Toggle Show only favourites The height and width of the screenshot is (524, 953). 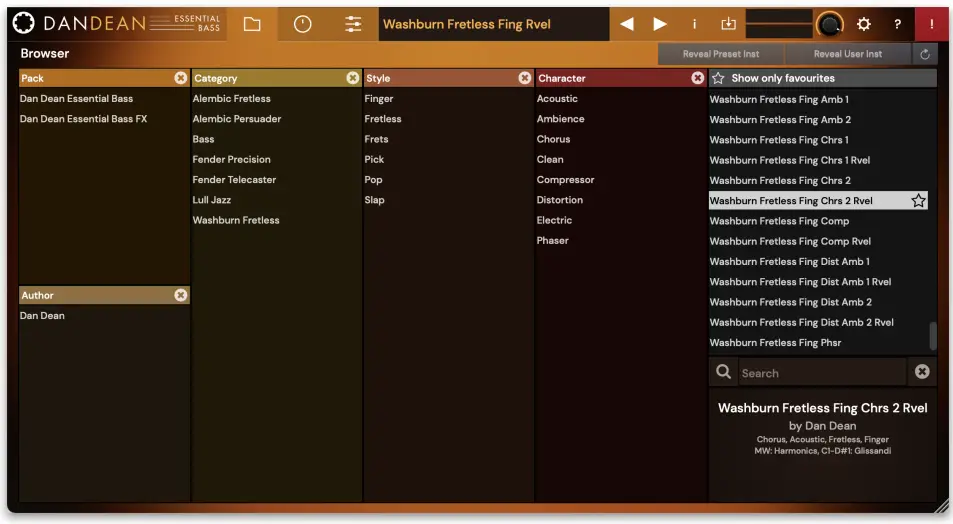click(x=822, y=78)
